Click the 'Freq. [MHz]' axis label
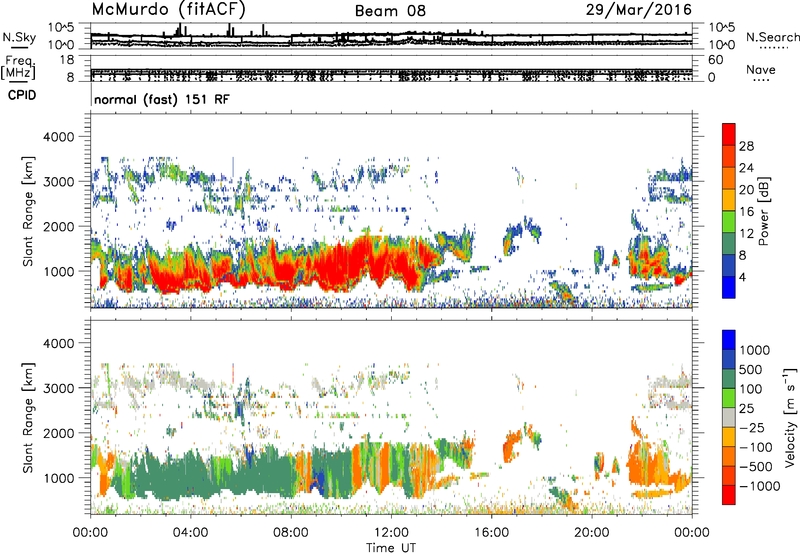The image size is (800, 554). [19, 67]
